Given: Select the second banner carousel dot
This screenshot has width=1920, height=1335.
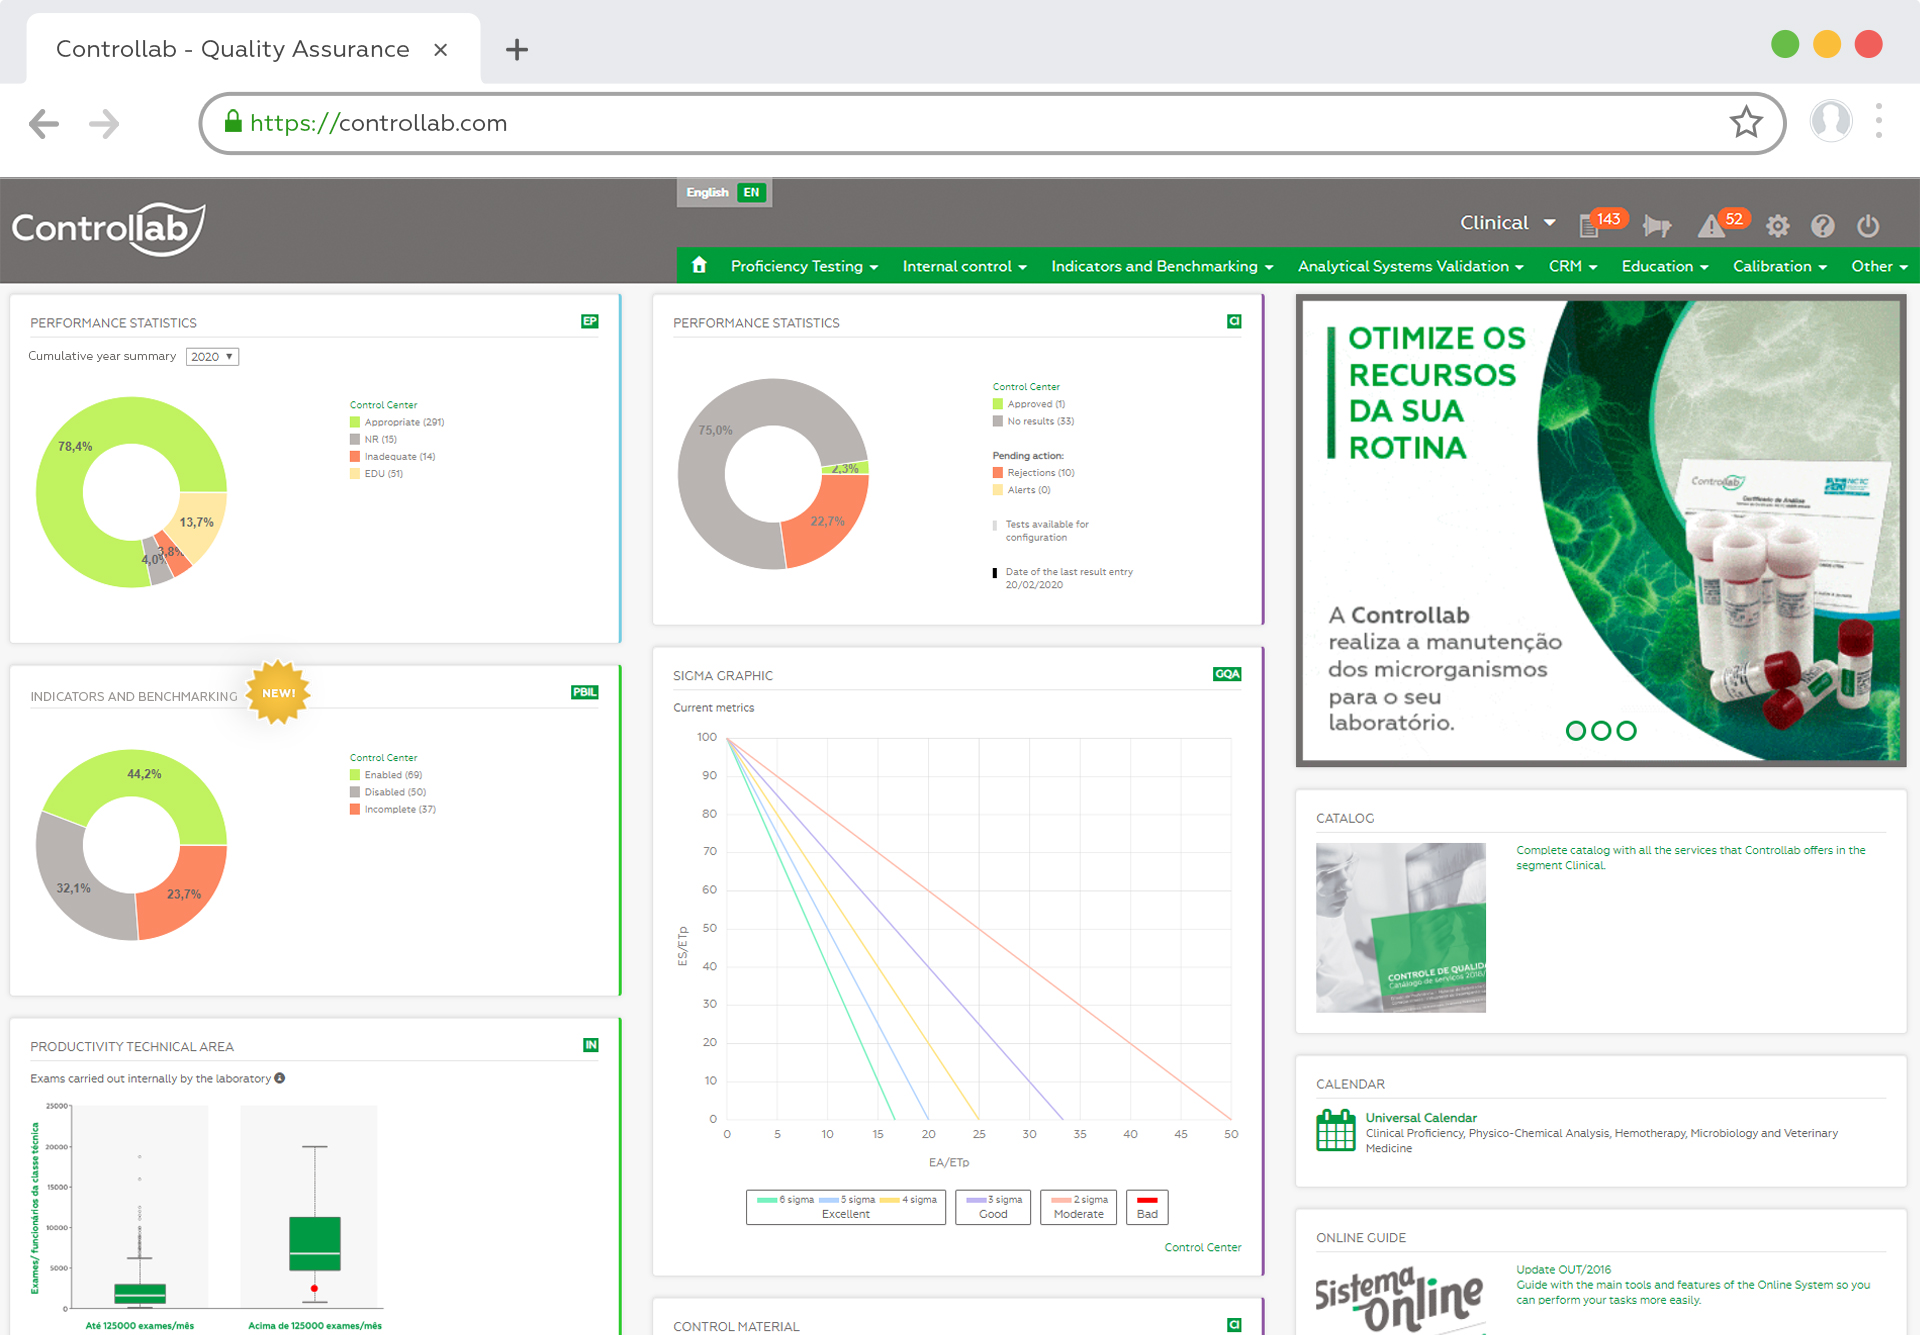Looking at the screenshot, I should (x=1601, y=731).
